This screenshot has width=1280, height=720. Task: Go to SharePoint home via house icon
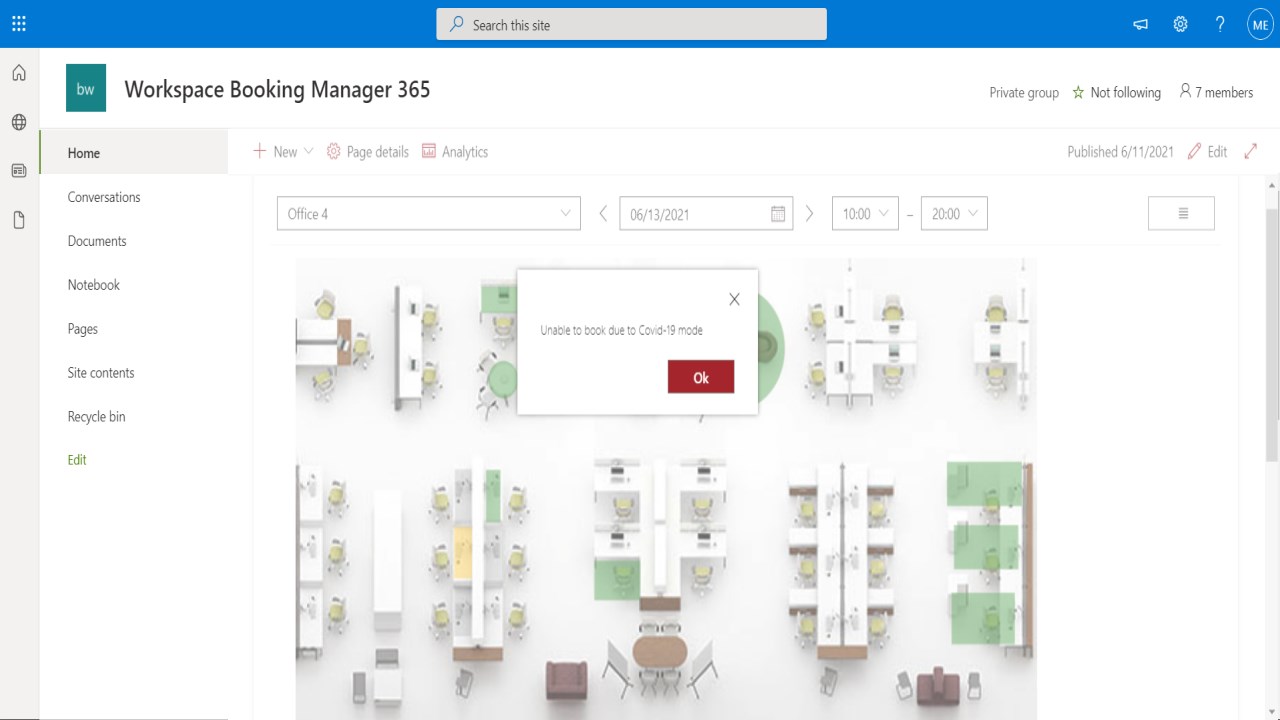pyautogui.click(x=19, y=73)
